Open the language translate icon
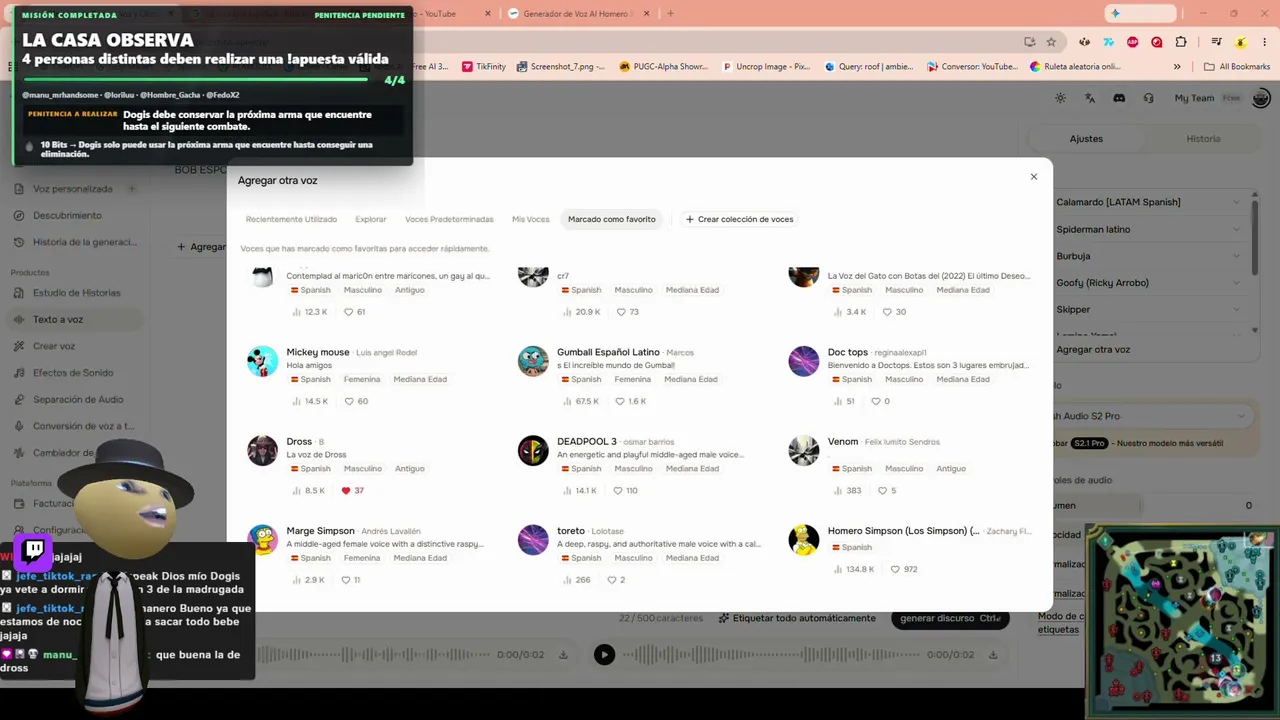This screenshot has height=720, width=1280. [x=1089, y=98]
